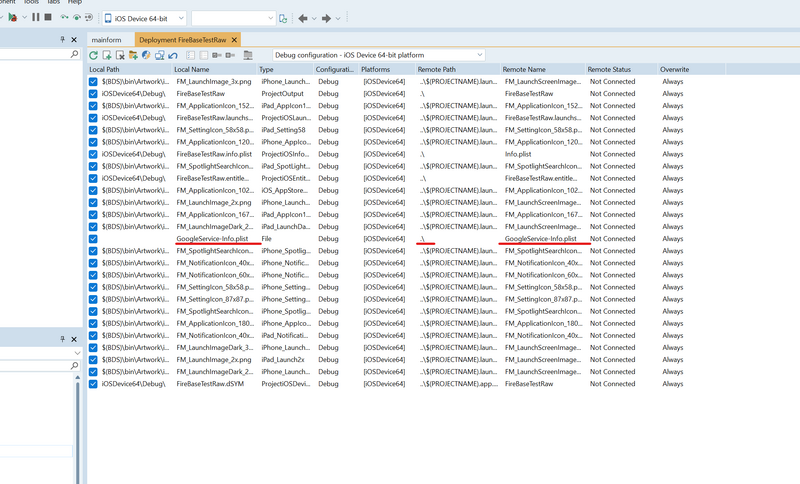Screen dimensions: 800x484
Task: Expand forward navigation history dropdown arrow
Action: [338, 18]
